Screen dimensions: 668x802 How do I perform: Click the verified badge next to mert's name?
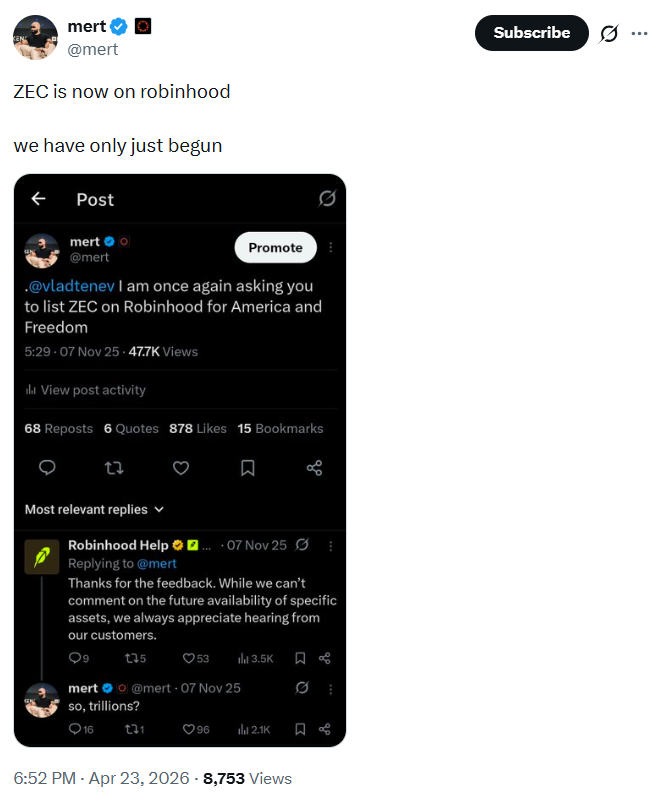(117, 26)
